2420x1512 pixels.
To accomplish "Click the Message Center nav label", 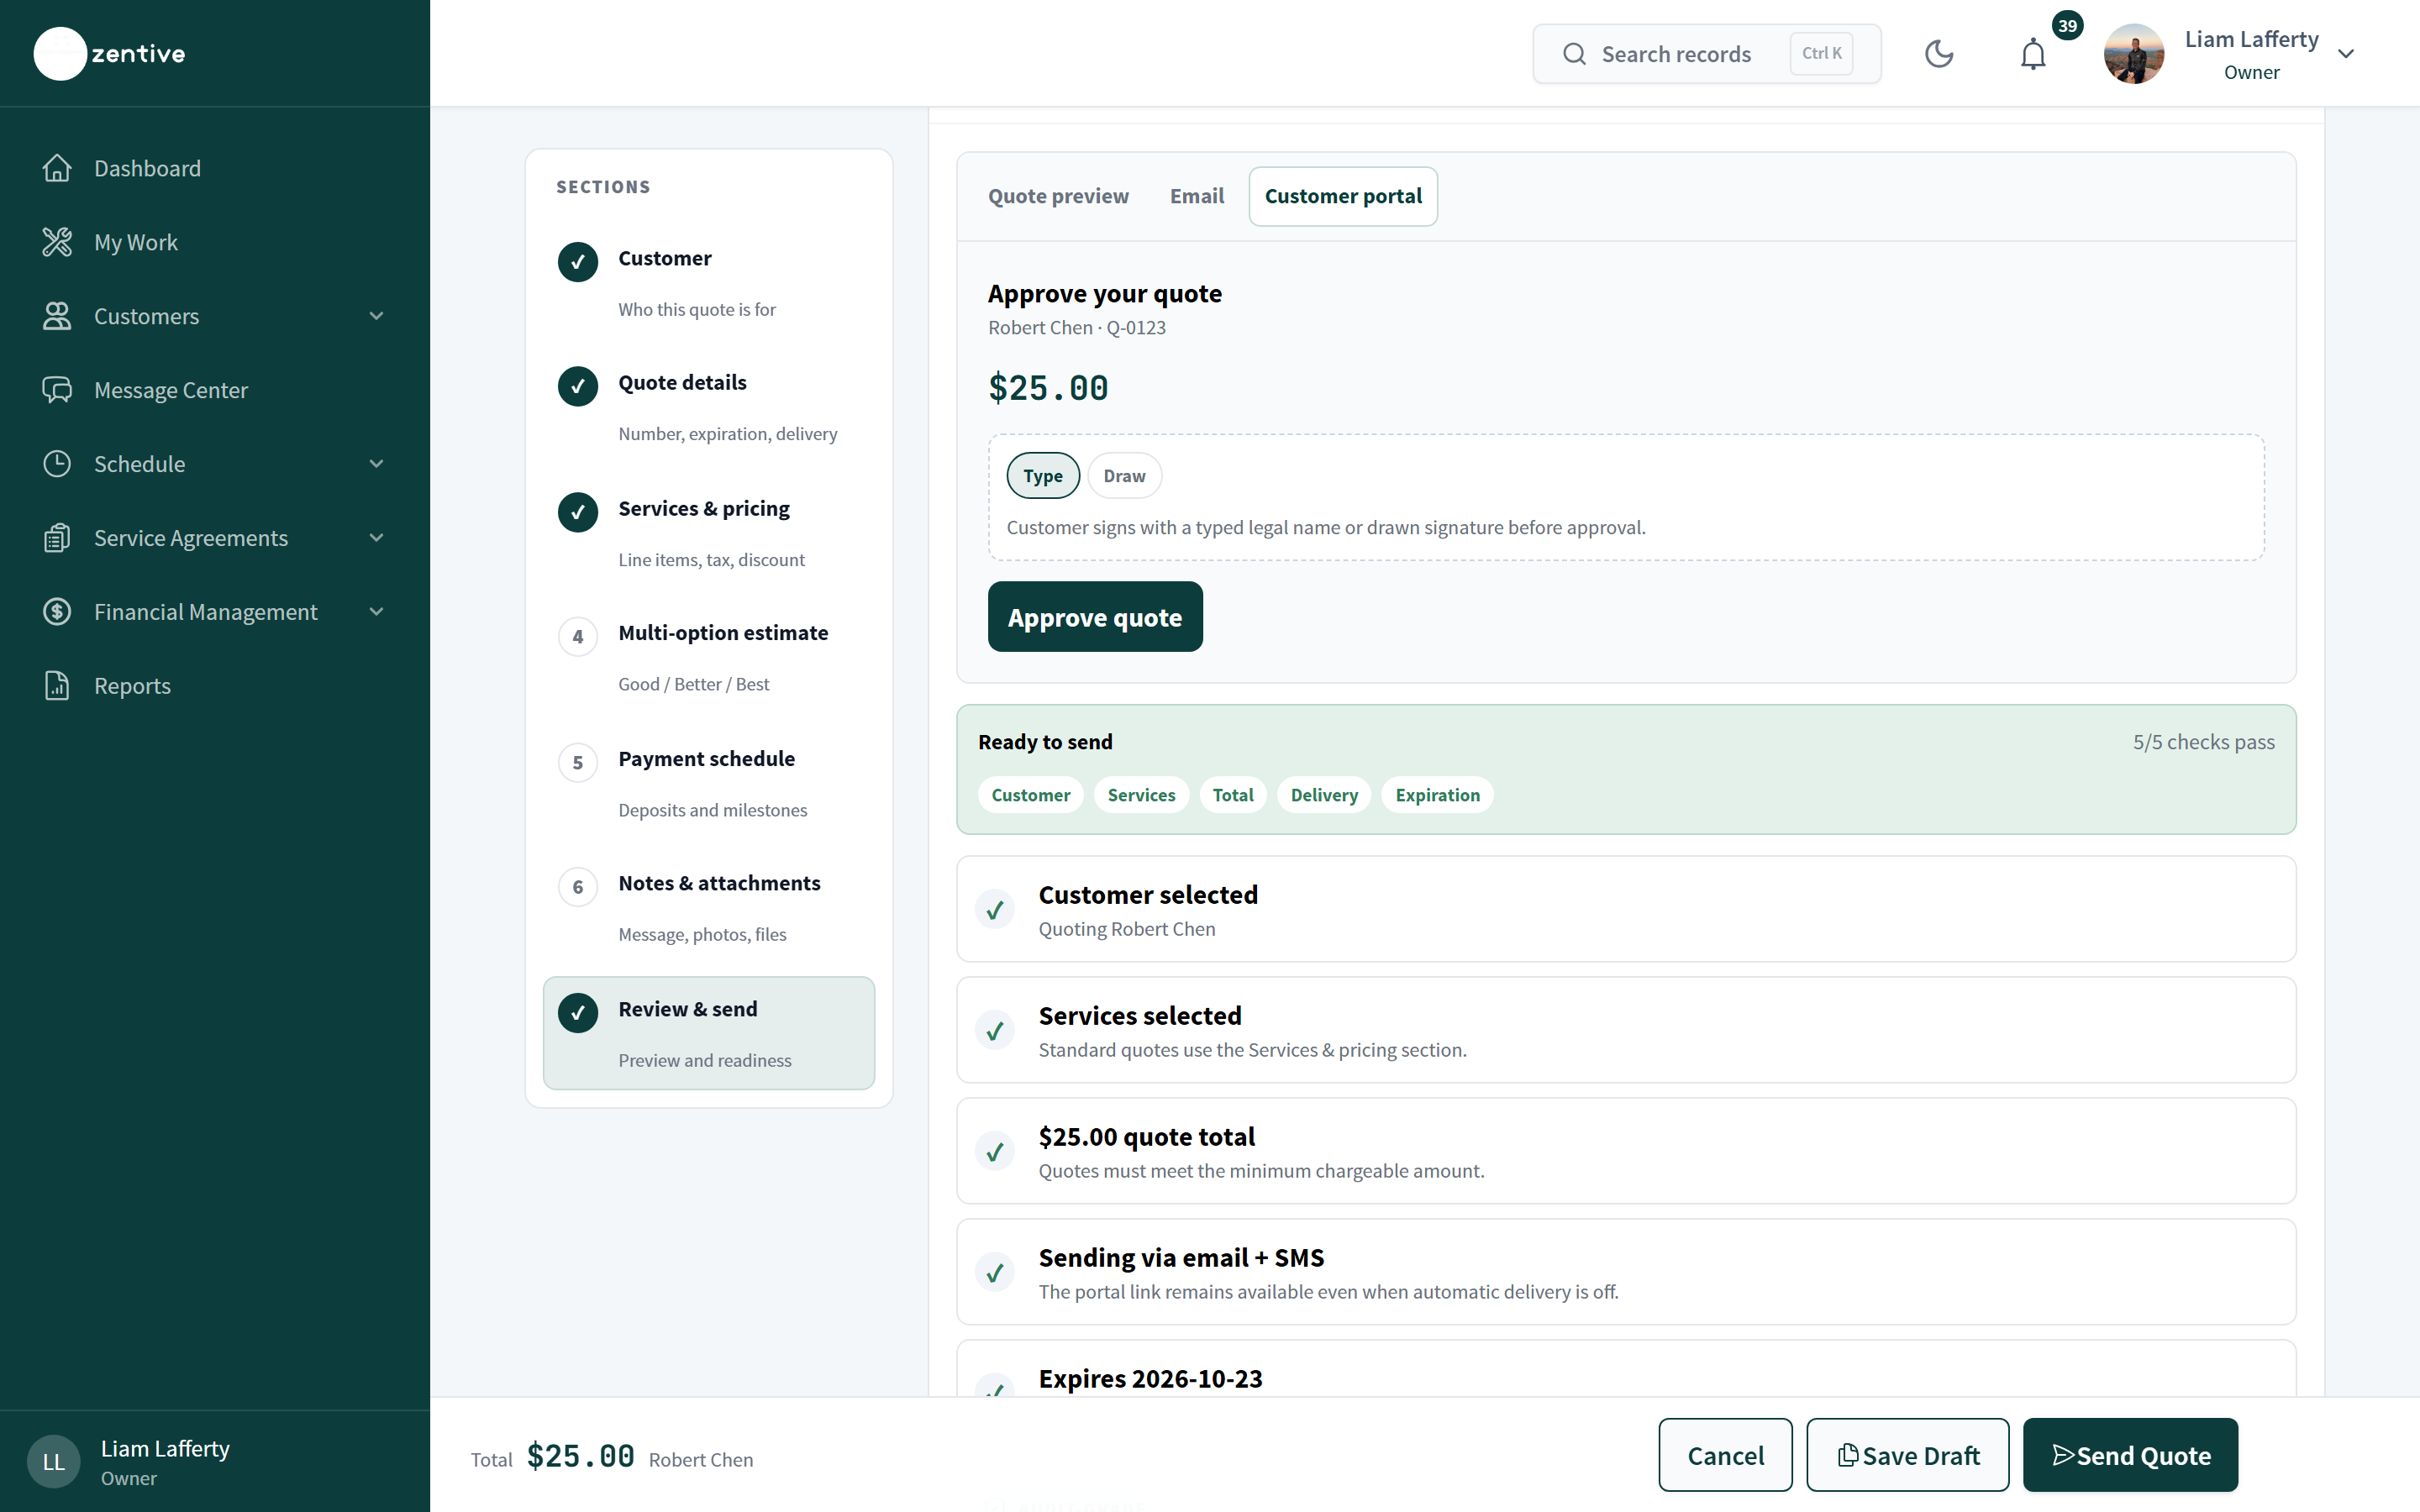I will (171, 390).
